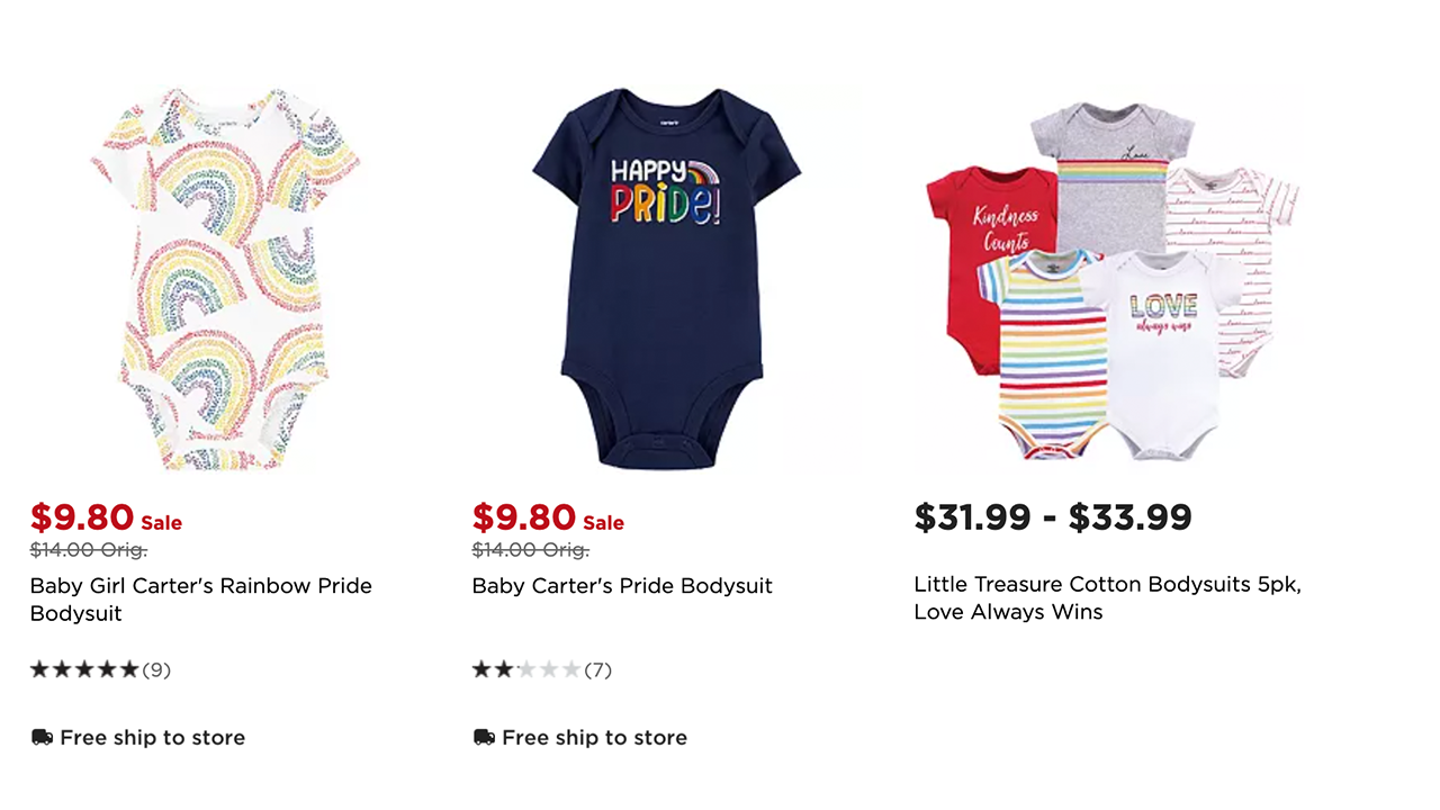This screenshot has height=810, width=1440.
Task: Click the $31.99 - $33.99 price range
Action: (1053, 517)
